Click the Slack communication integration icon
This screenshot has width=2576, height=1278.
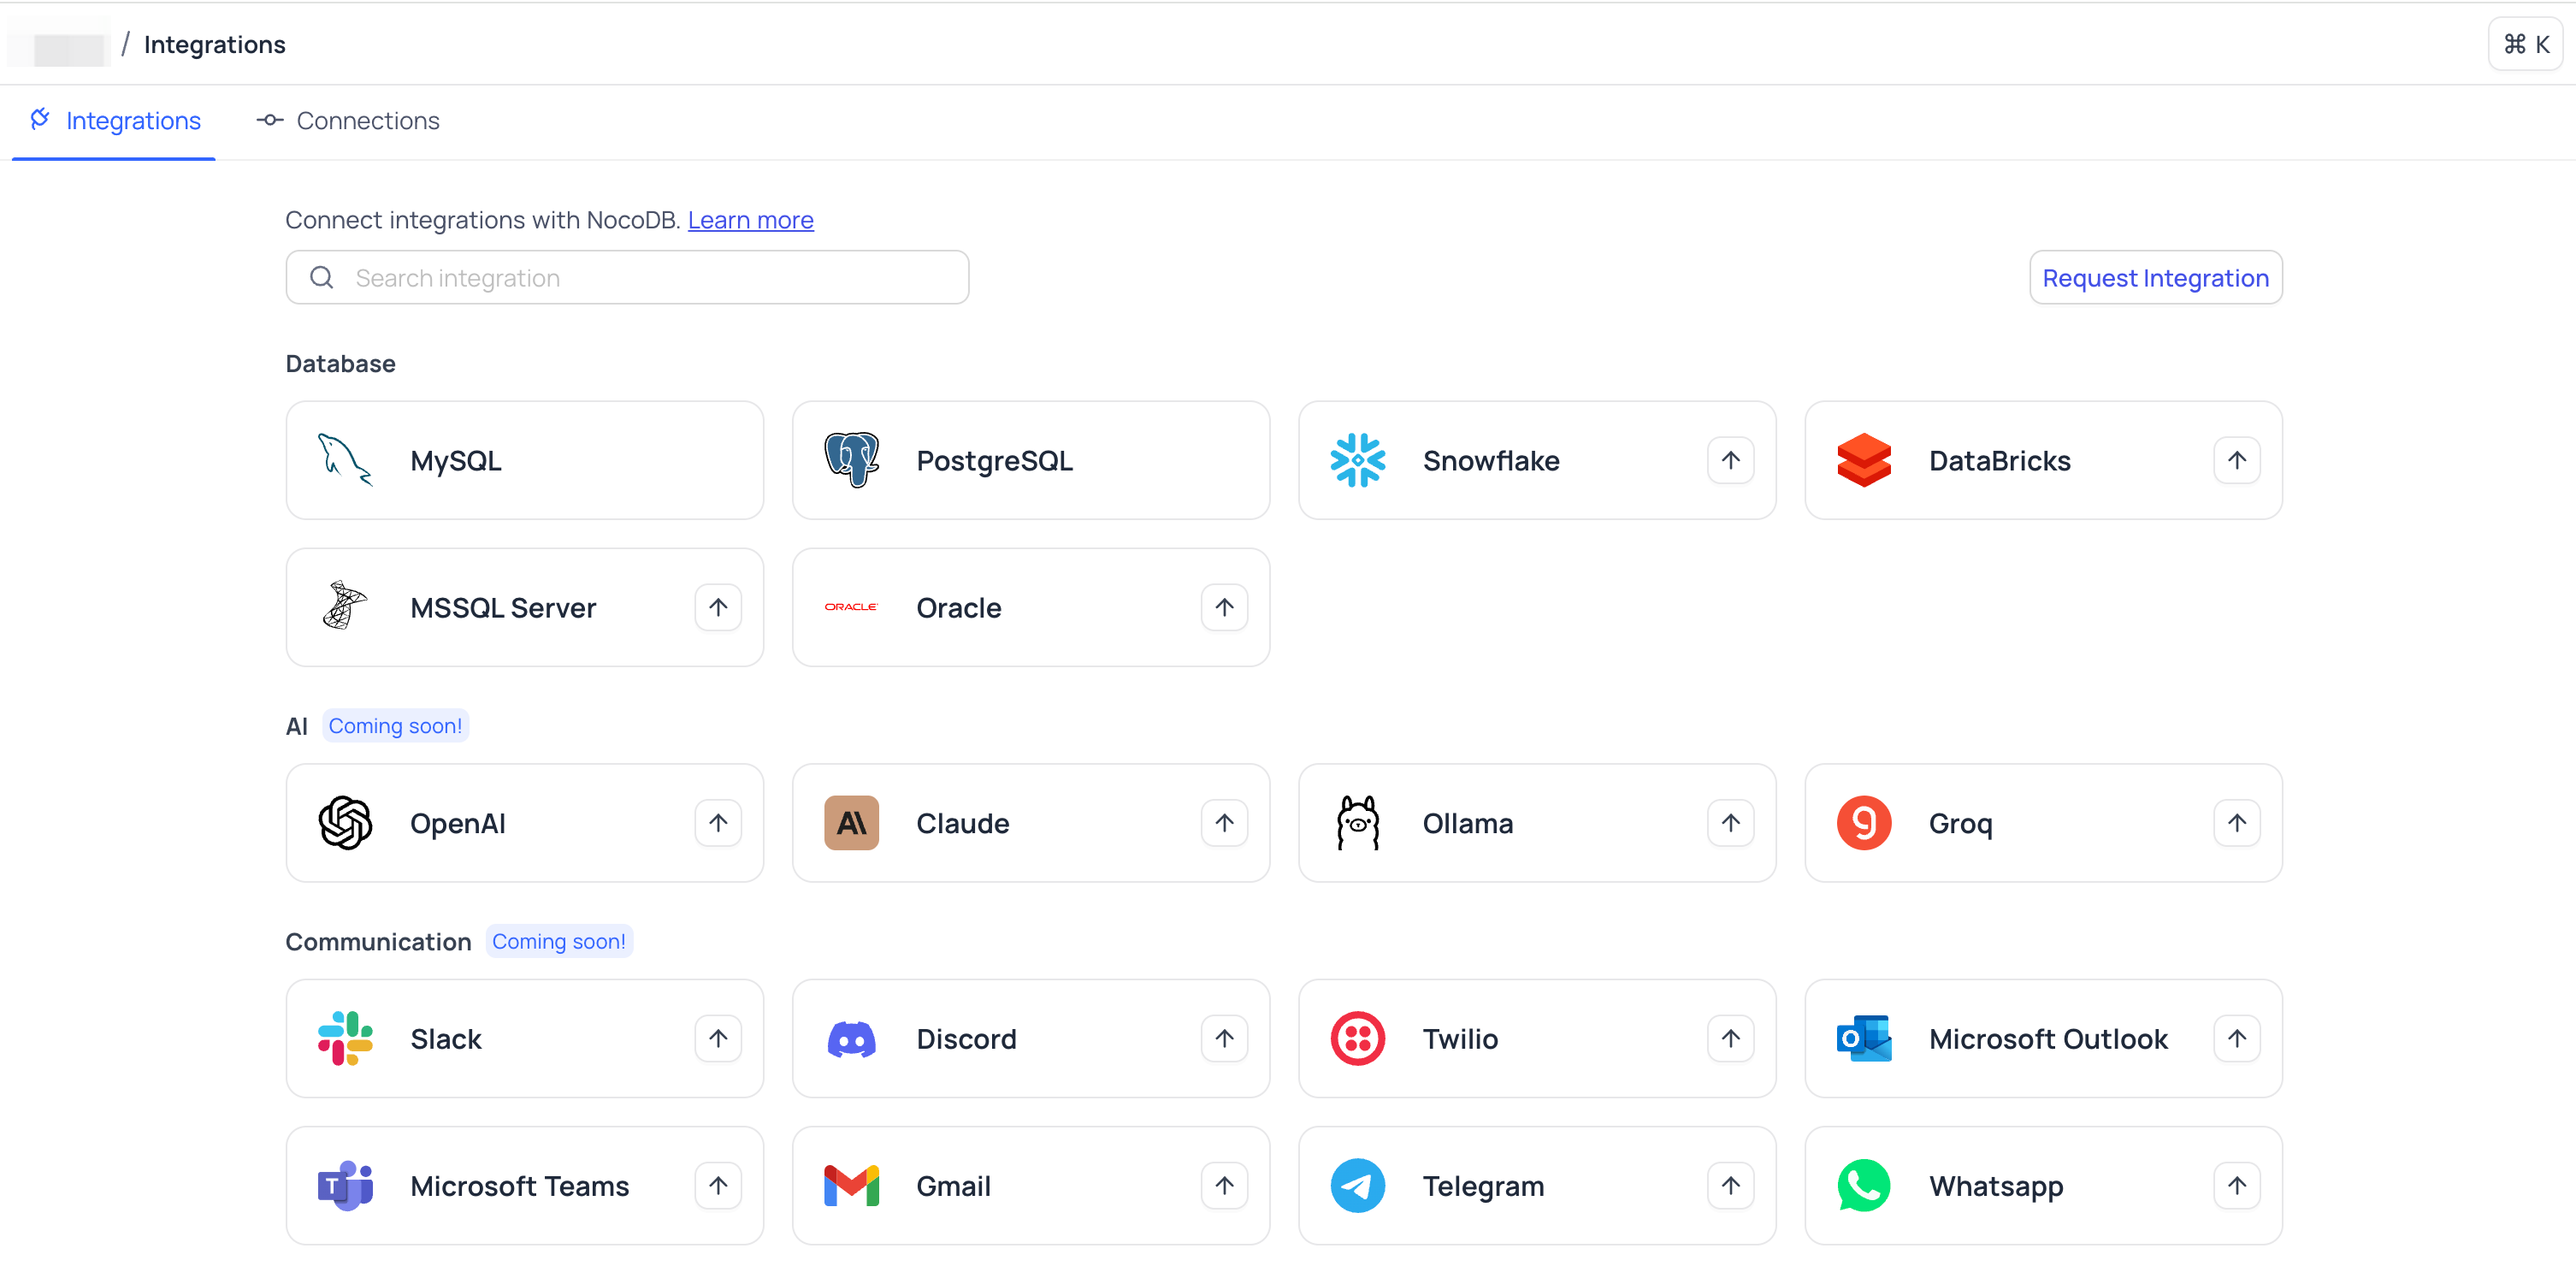(343, 1038)
